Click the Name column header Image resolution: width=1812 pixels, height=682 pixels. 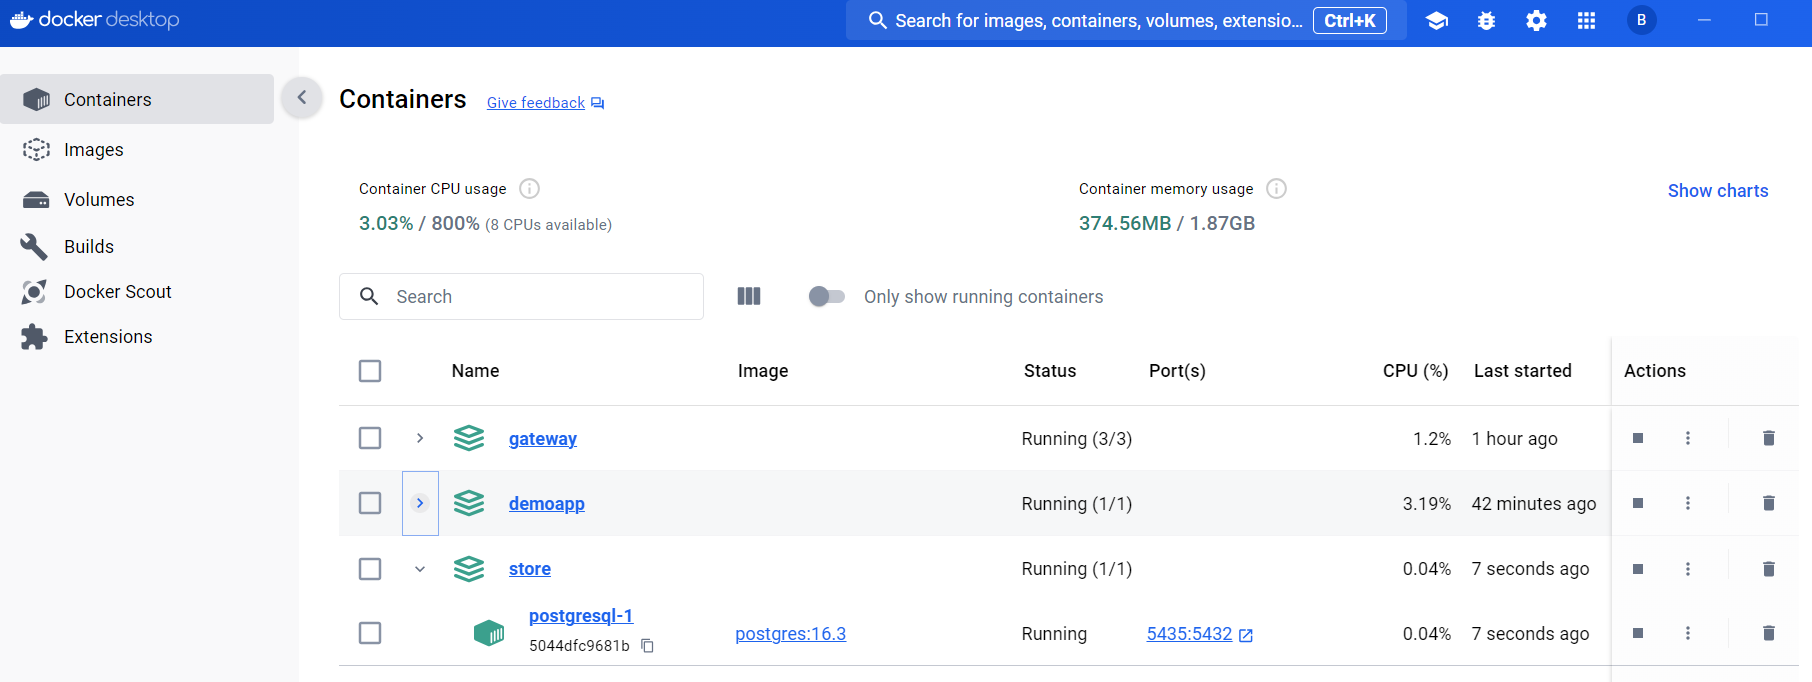coord(475,371)
